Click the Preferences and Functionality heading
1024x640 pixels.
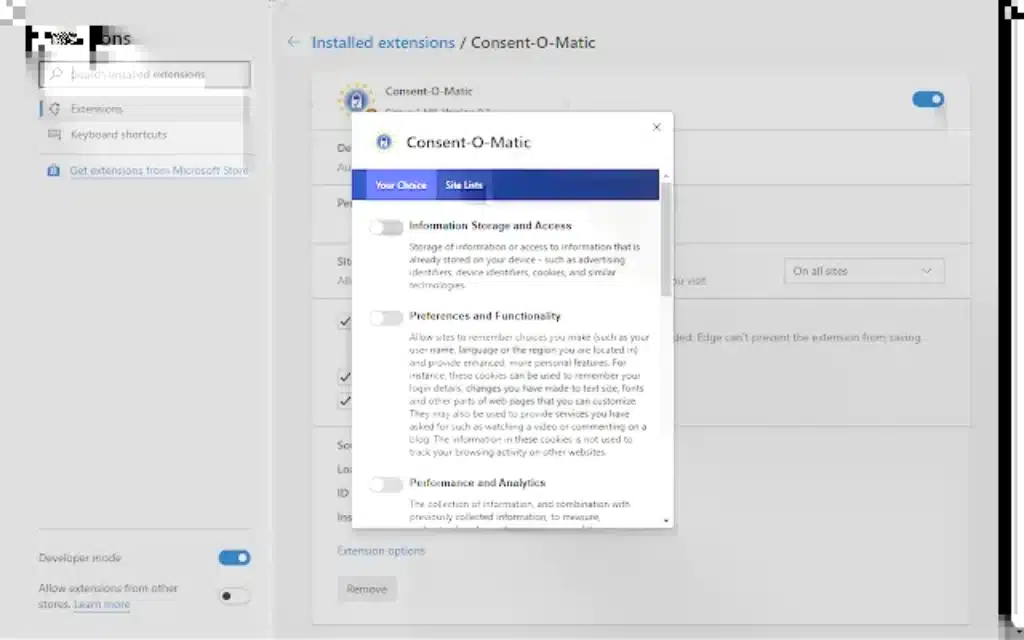[485, 316]
